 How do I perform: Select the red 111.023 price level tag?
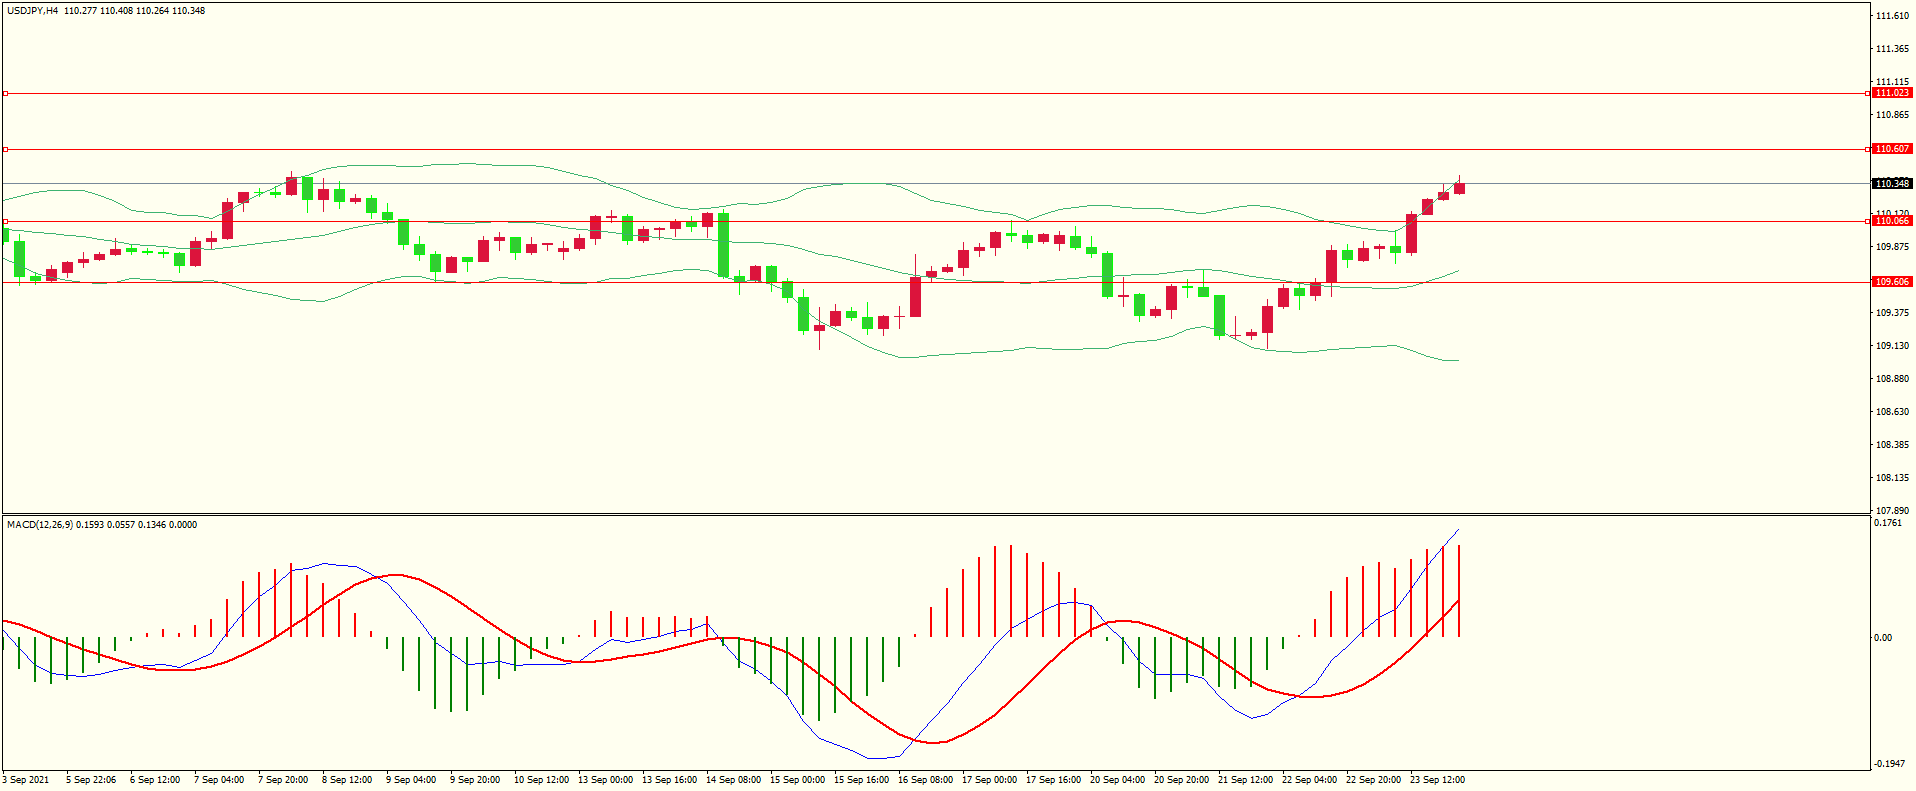1892,93
